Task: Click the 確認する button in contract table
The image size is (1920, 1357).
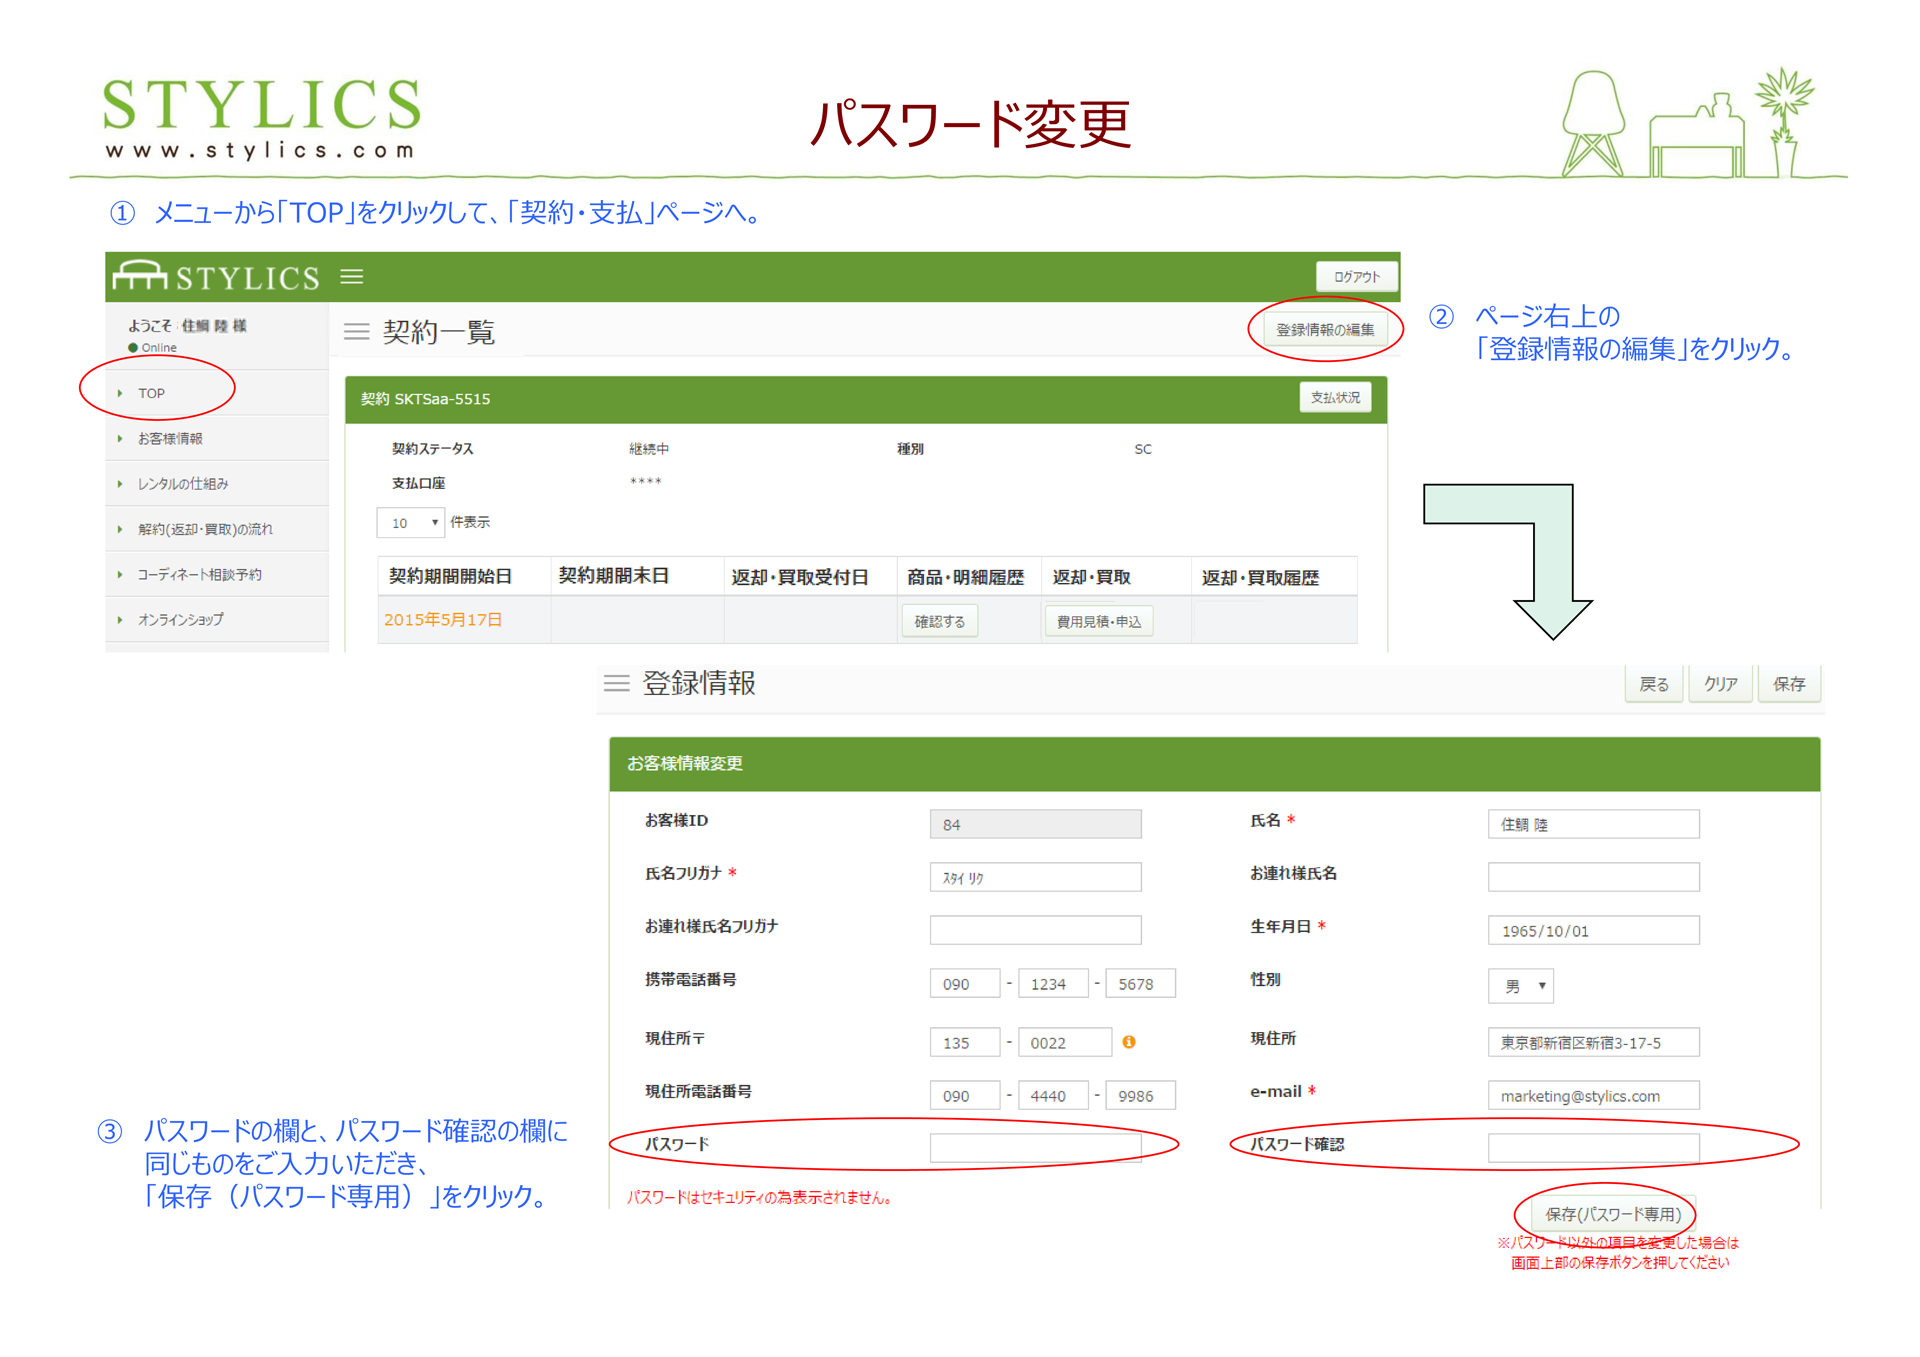Action: click(x=939, y=621)
